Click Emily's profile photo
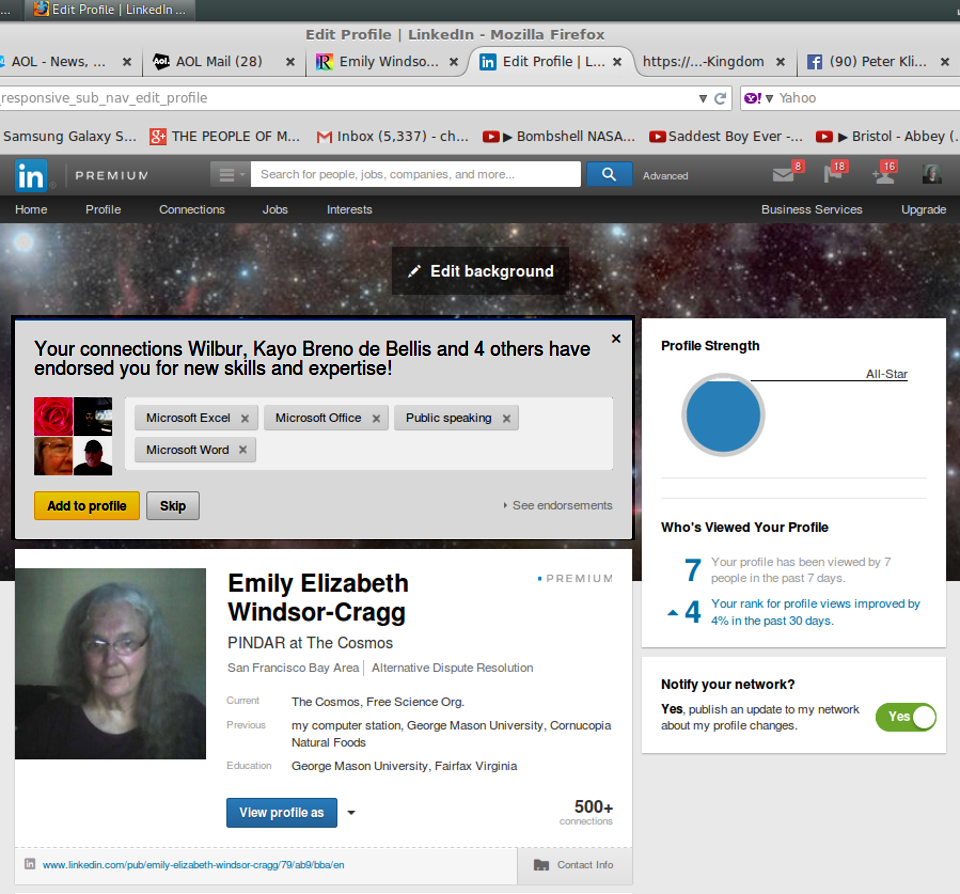This screenshot has height=894, width=960. click(x=110, y=664)
